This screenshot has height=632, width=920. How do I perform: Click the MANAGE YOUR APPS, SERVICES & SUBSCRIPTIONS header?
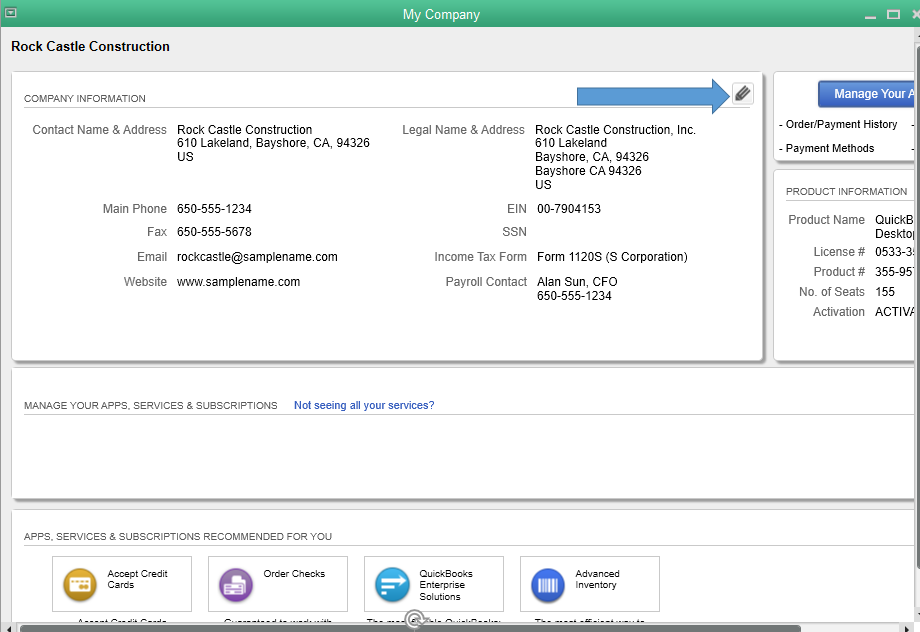coord(150,405)
